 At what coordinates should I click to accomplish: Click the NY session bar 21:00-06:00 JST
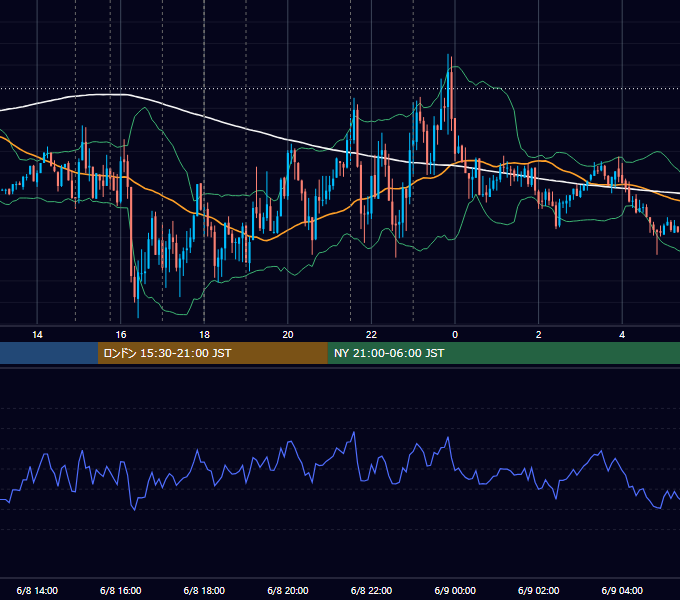click(x=504, y=353)
